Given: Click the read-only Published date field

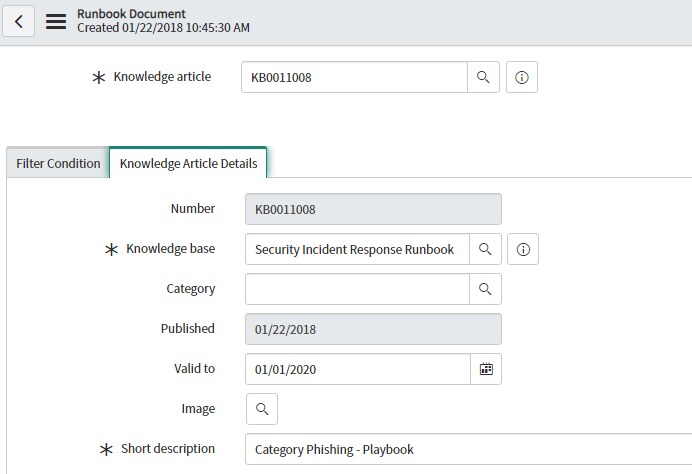Looking at the screenshot, I should pos(373,329).
